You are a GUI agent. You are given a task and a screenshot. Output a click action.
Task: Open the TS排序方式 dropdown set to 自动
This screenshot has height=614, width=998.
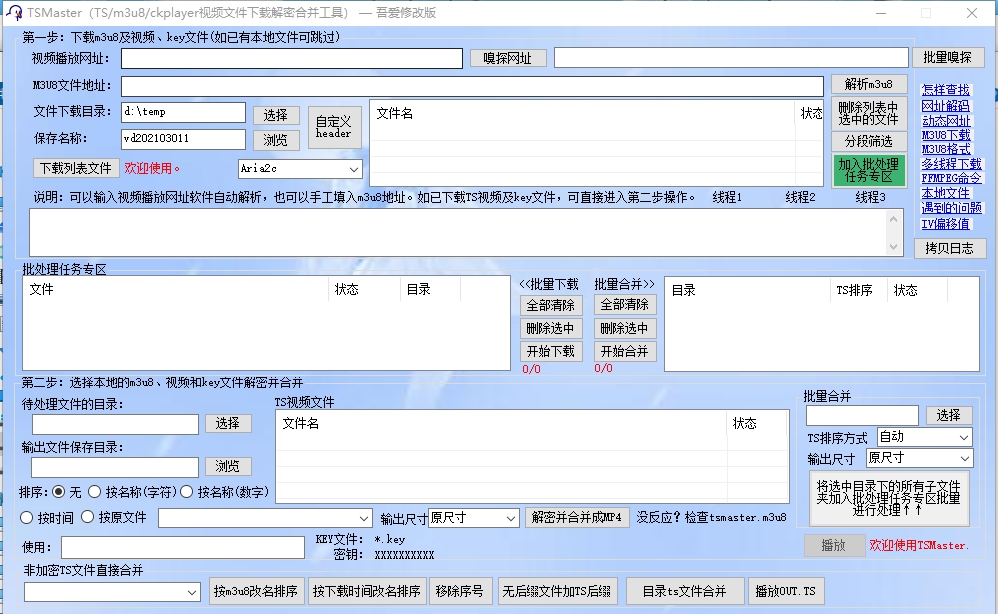925,437
